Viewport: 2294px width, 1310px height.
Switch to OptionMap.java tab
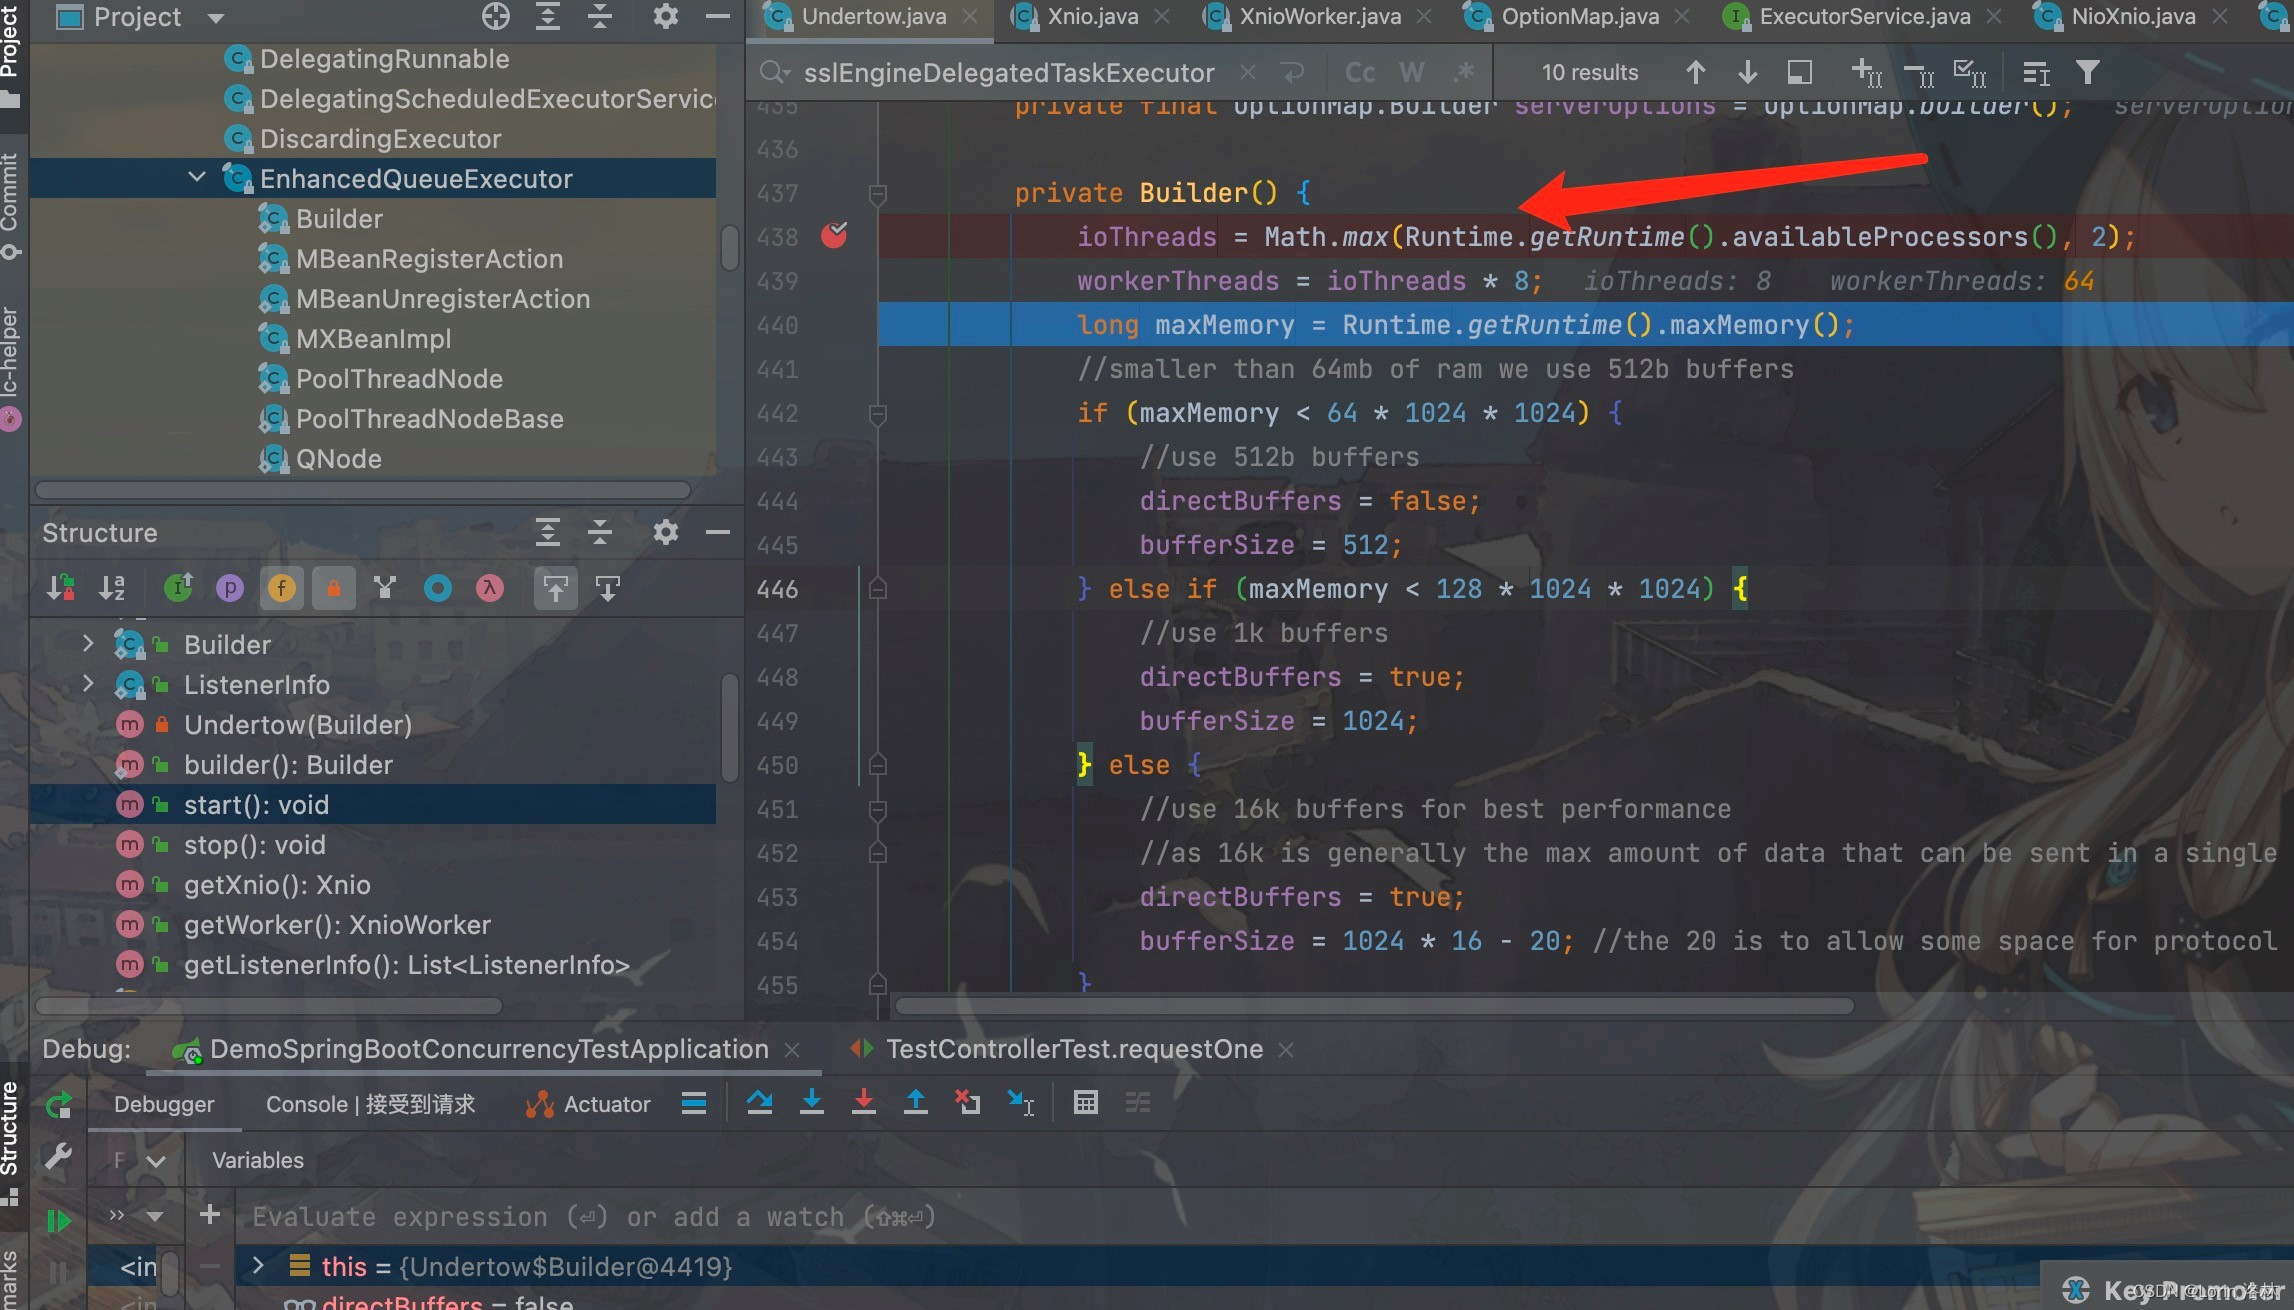[1579, 16]
